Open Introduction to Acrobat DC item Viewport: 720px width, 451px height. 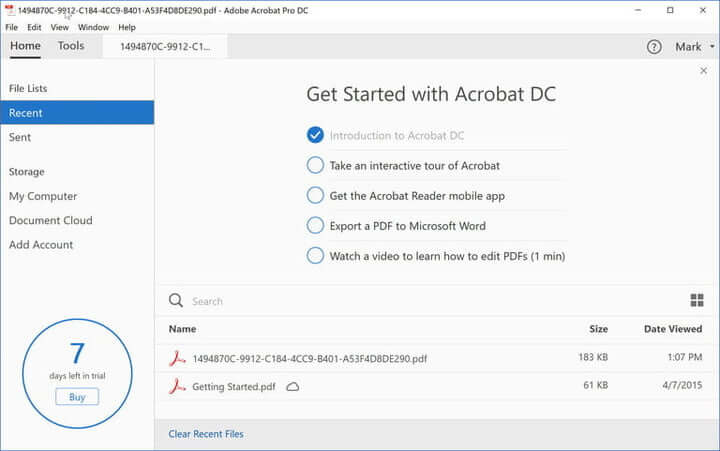click(397, 135)
